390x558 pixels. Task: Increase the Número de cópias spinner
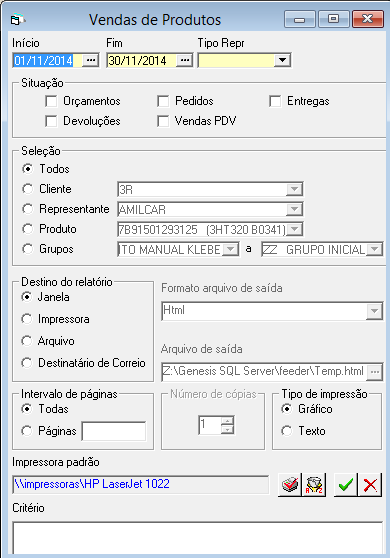pyautogui.click(x=227, y=421)
